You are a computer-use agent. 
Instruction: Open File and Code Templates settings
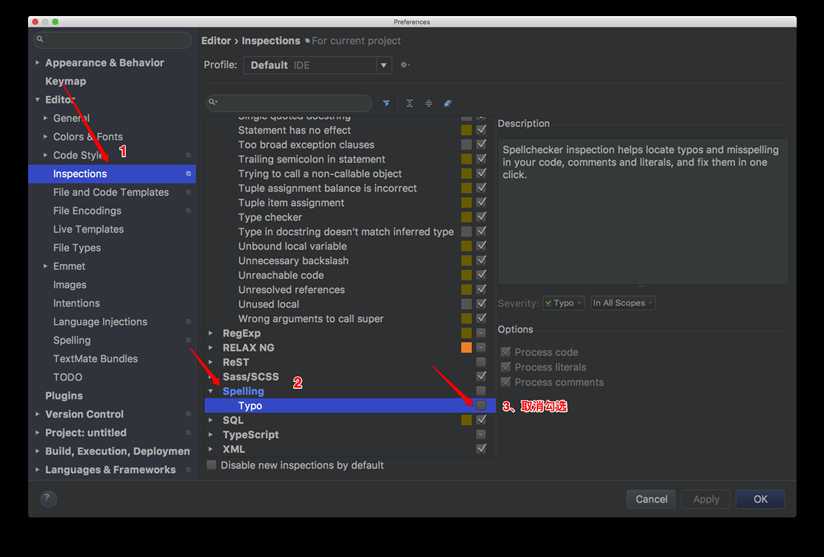(x=111, y=192)
